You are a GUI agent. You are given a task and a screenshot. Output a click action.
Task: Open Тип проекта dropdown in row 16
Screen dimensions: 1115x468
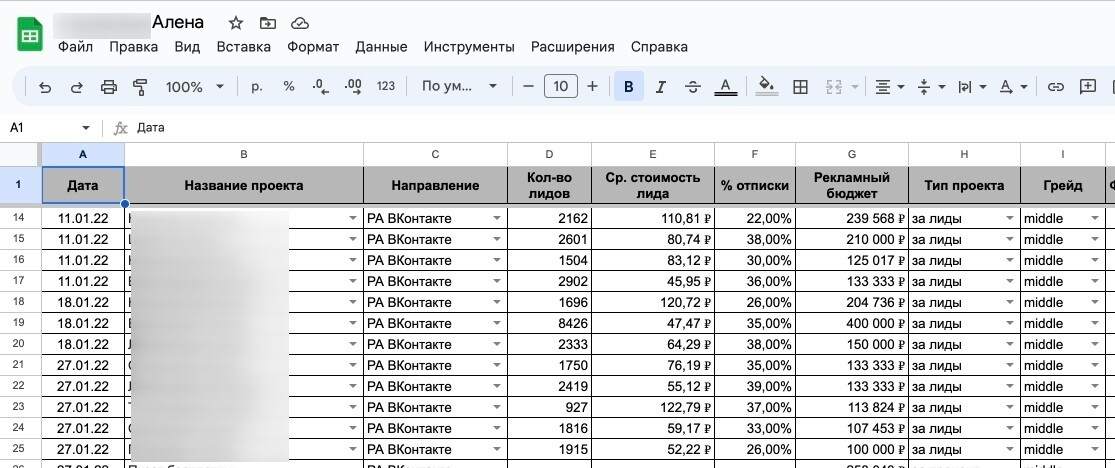(x=1010, y=260)
